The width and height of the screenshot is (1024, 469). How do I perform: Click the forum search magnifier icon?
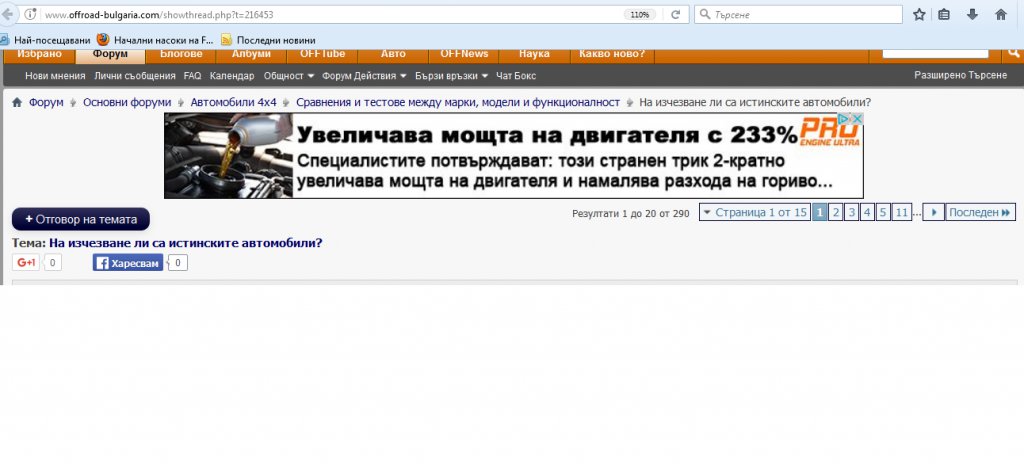click(1014, 52)
